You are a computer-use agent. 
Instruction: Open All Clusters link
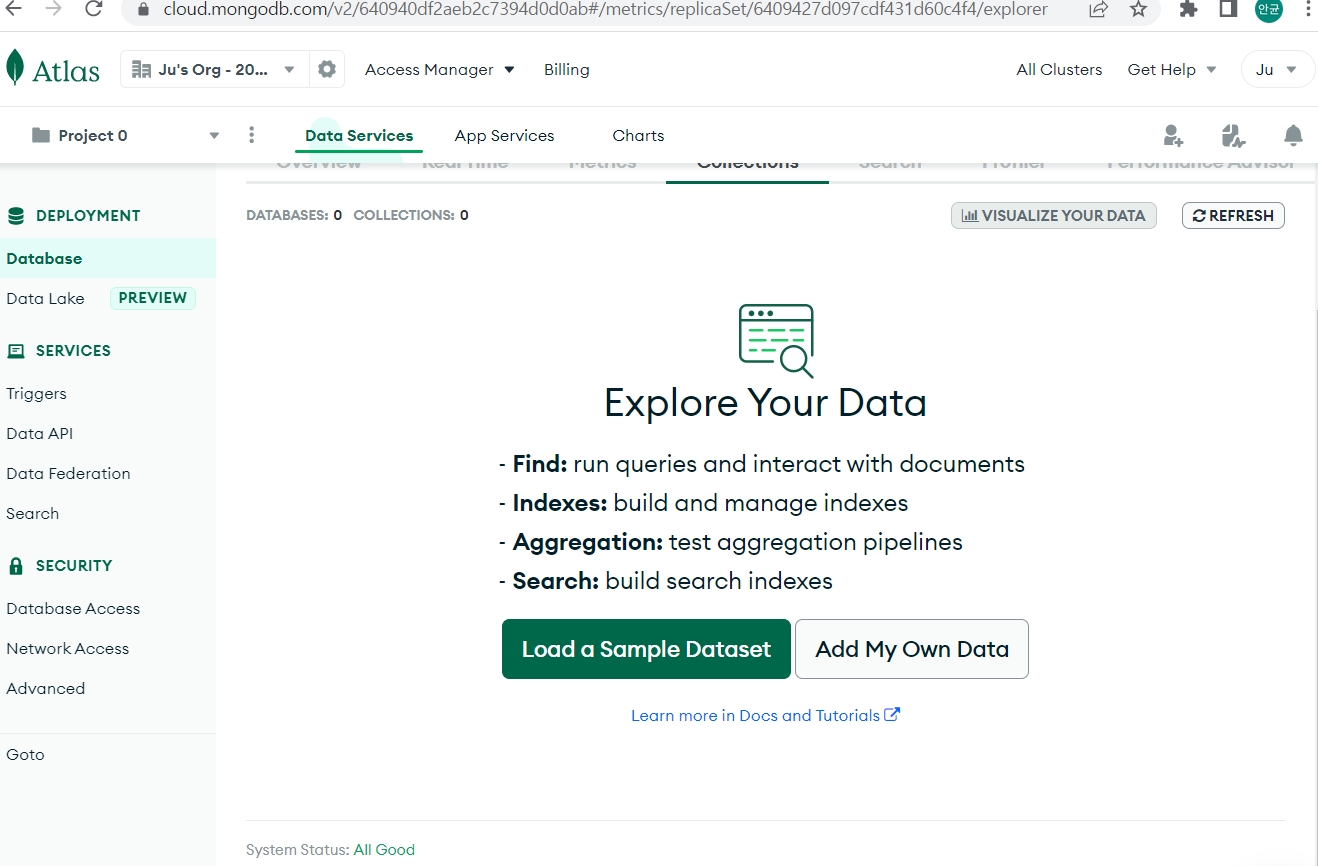1059,70
